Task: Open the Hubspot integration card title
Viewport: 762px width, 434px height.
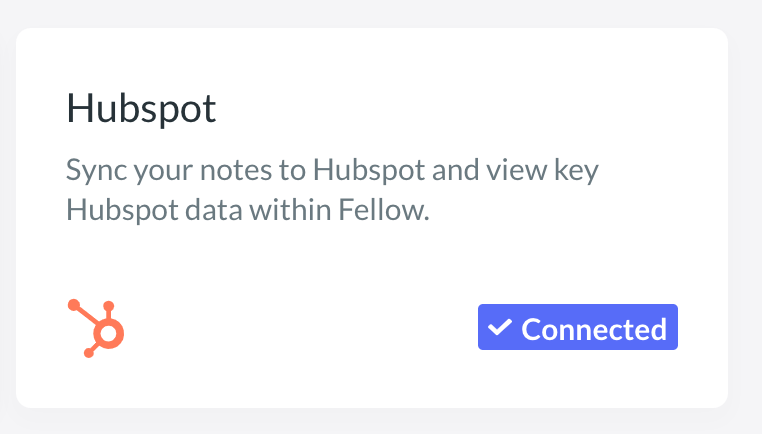Action: click(x=141, y=108)
